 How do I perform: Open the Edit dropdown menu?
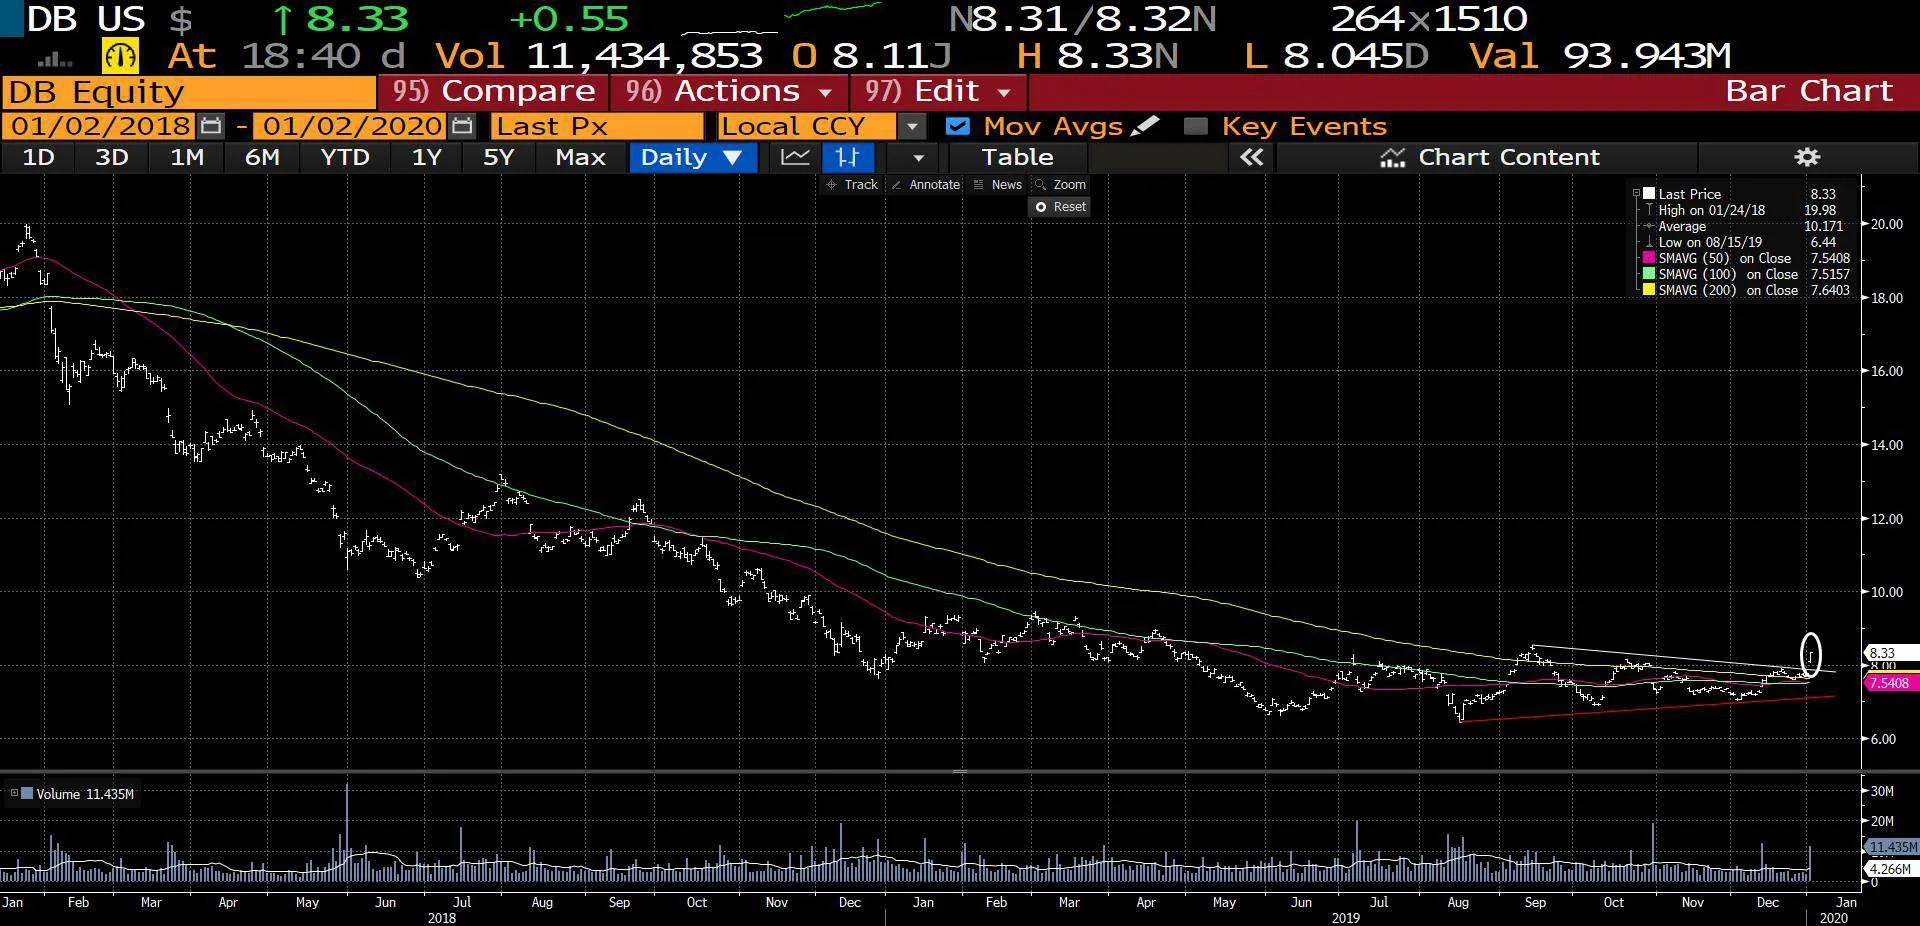pyautogui.click(x=938, y=92)
